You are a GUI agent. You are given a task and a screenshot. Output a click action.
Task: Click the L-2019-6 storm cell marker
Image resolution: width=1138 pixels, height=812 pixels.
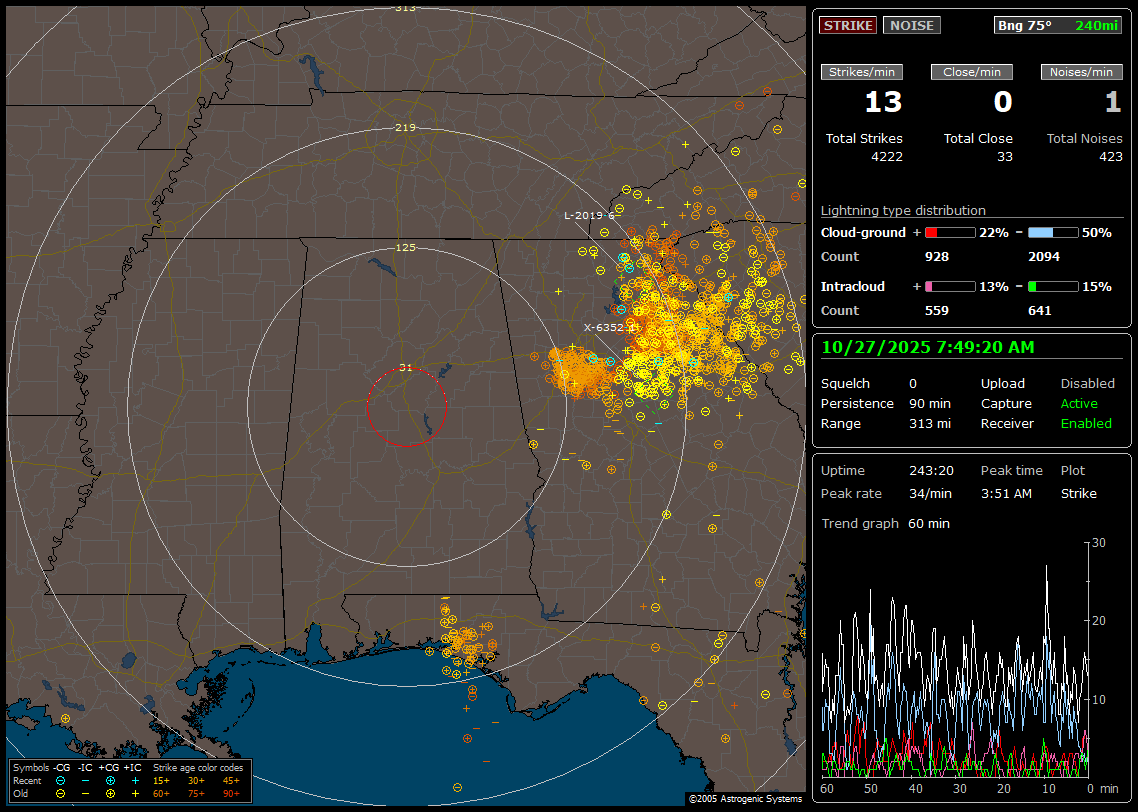590,215
